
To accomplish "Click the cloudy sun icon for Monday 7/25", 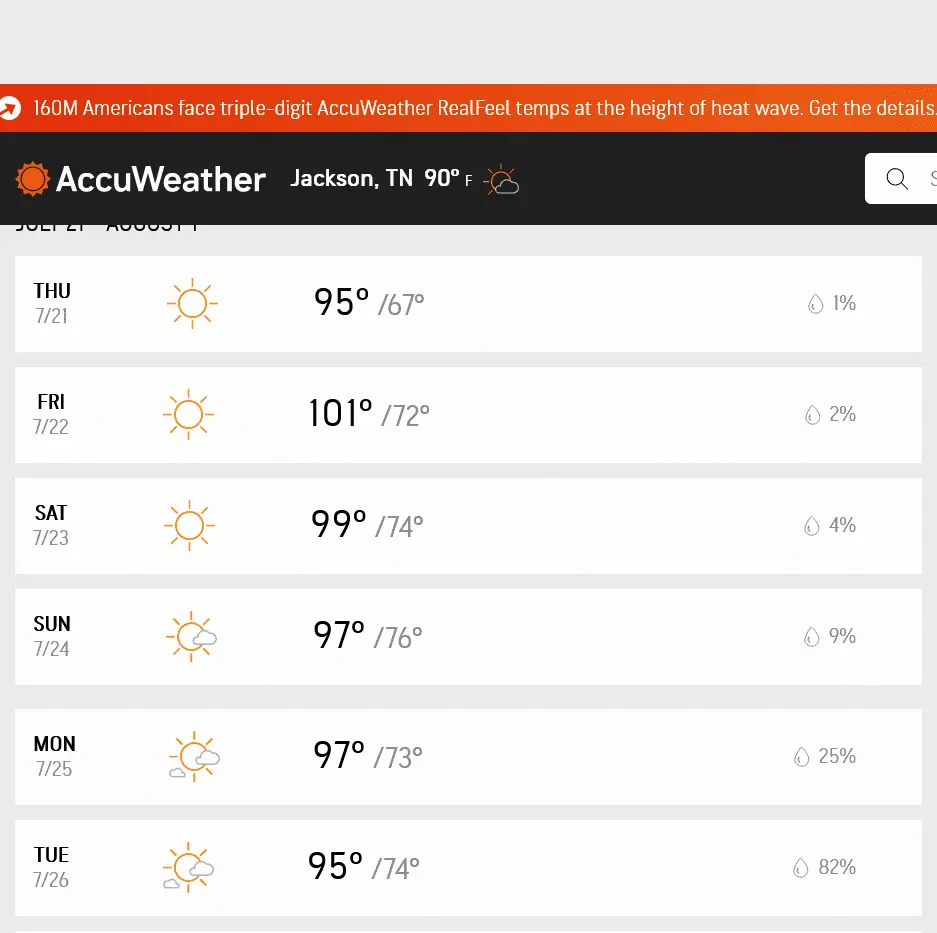I will (x=193, y=757).
